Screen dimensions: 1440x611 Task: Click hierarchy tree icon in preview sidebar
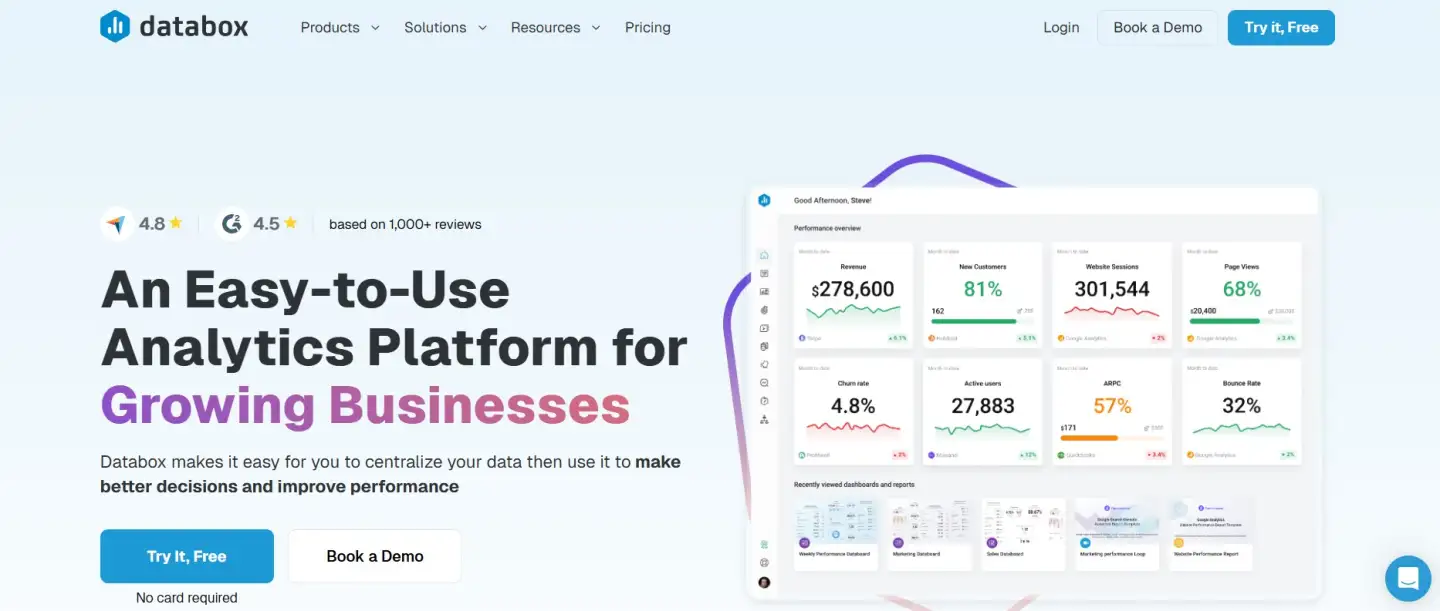pyautogui.click(x=764, y=420)
